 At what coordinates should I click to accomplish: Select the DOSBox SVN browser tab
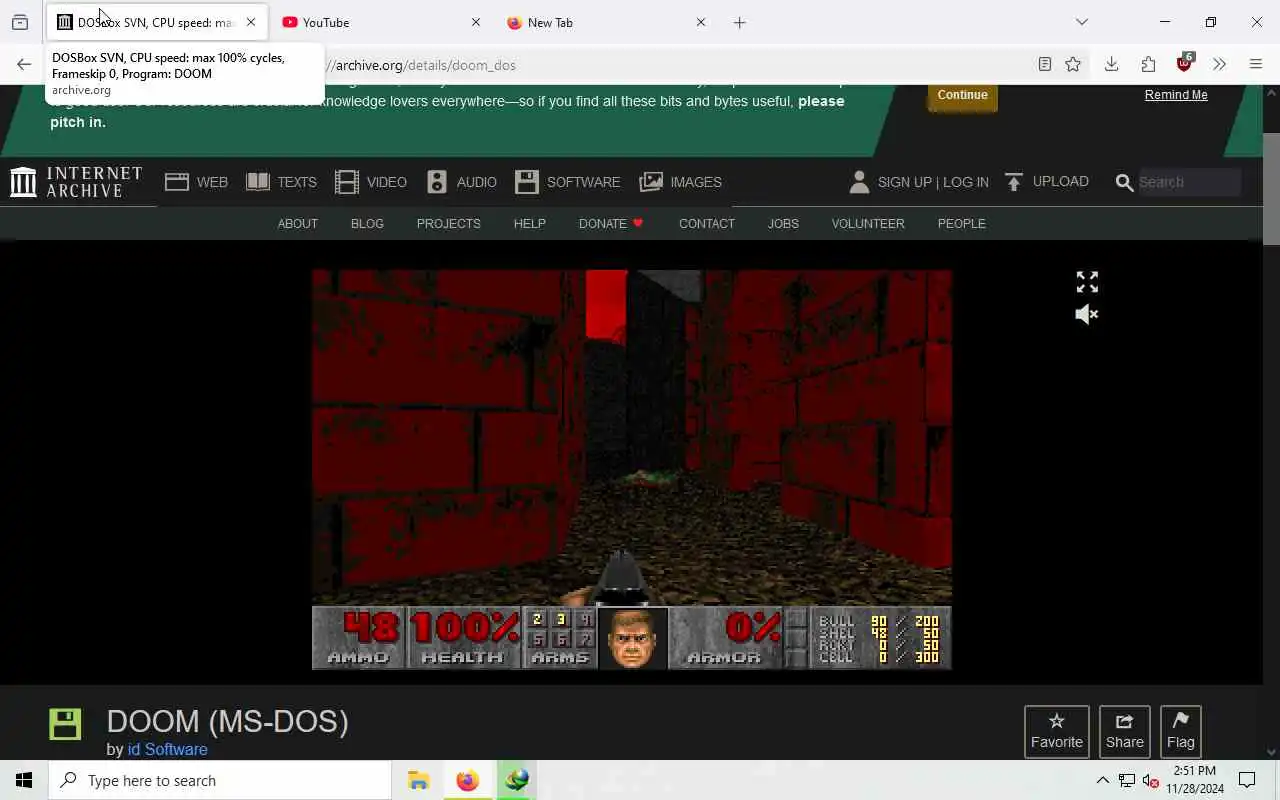pyautogui.click(x=155, y=22)
